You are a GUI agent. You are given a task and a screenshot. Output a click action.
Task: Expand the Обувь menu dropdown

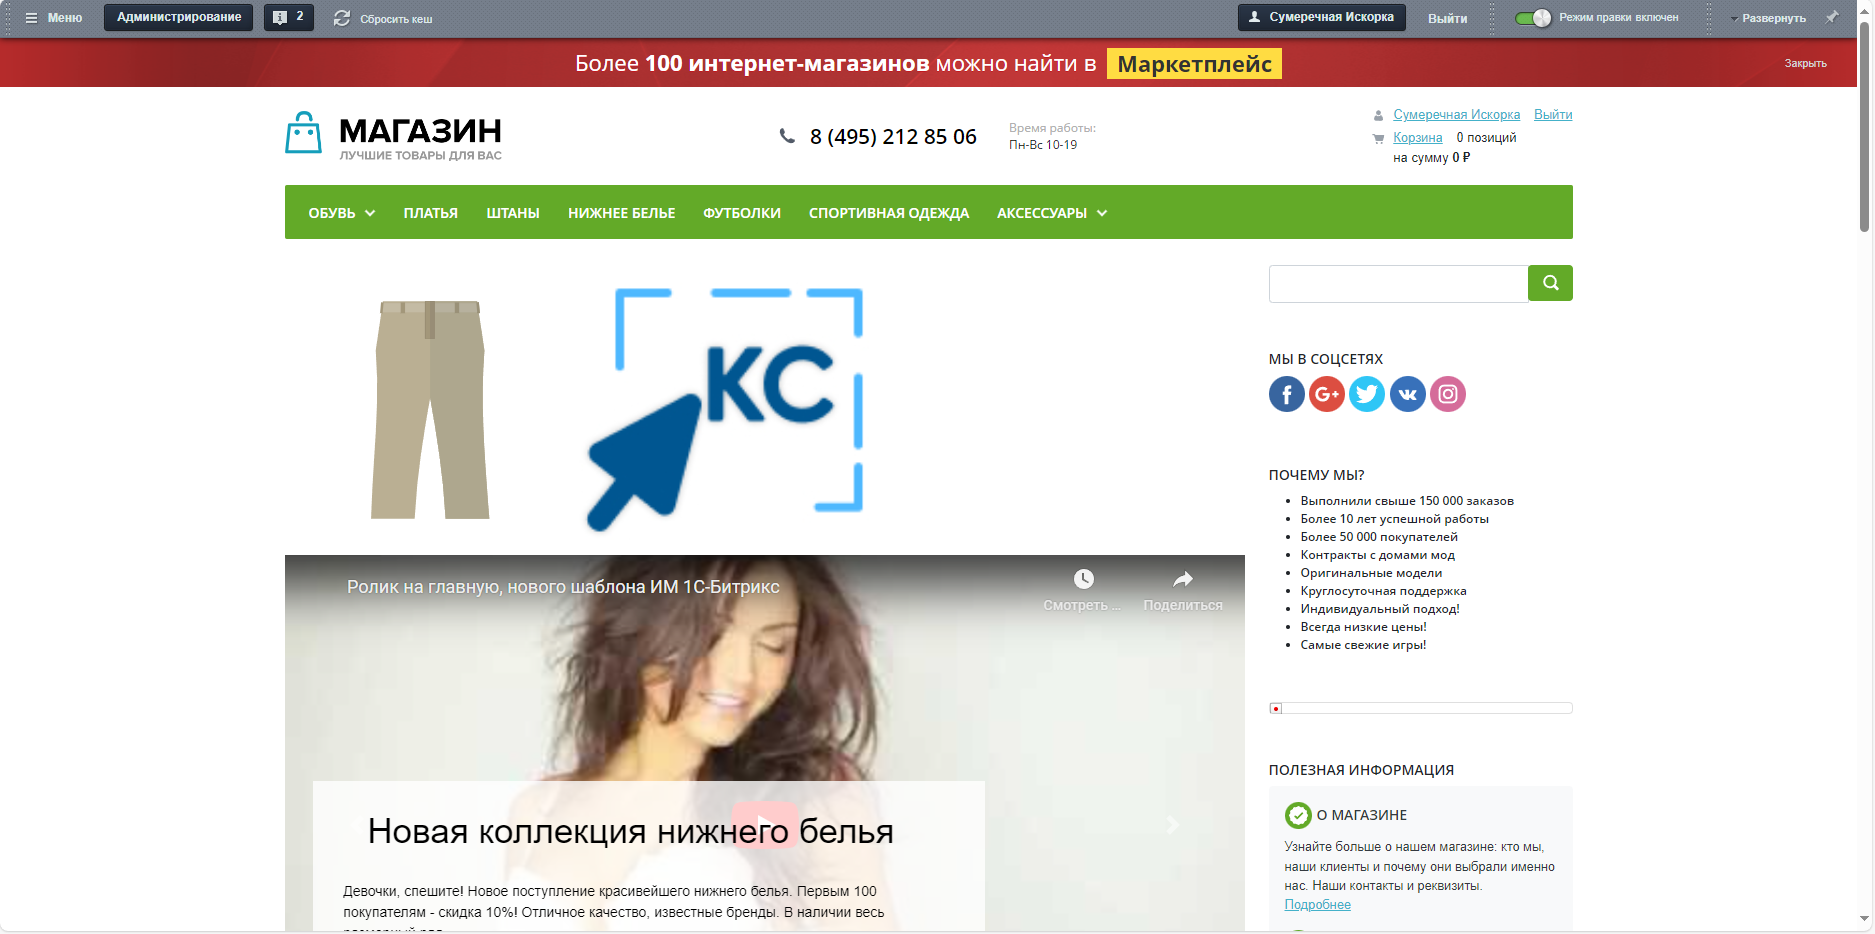[370, 213]
